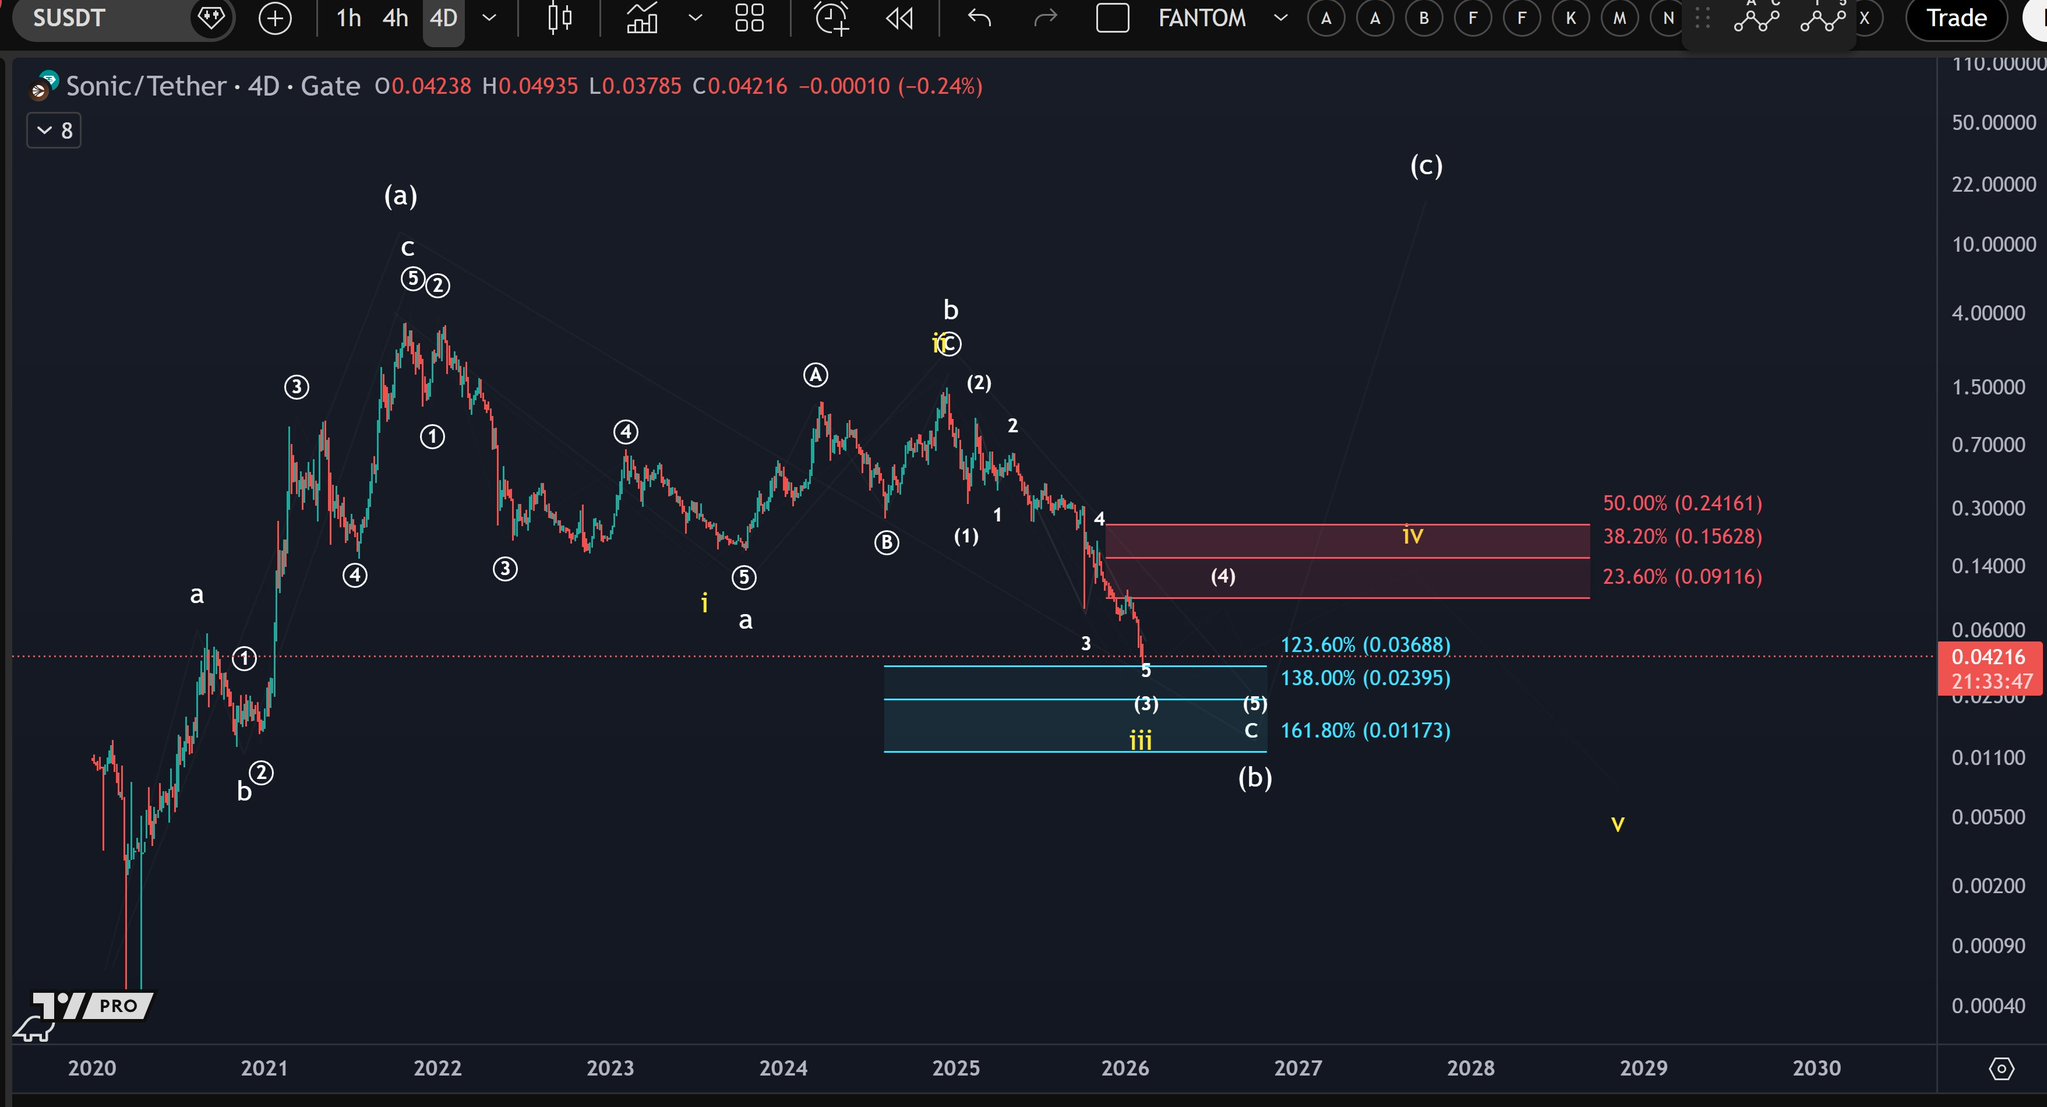Select the 4D timeframe
Viewport: 2047px width, 1107px height.
[x=443, y=18]
